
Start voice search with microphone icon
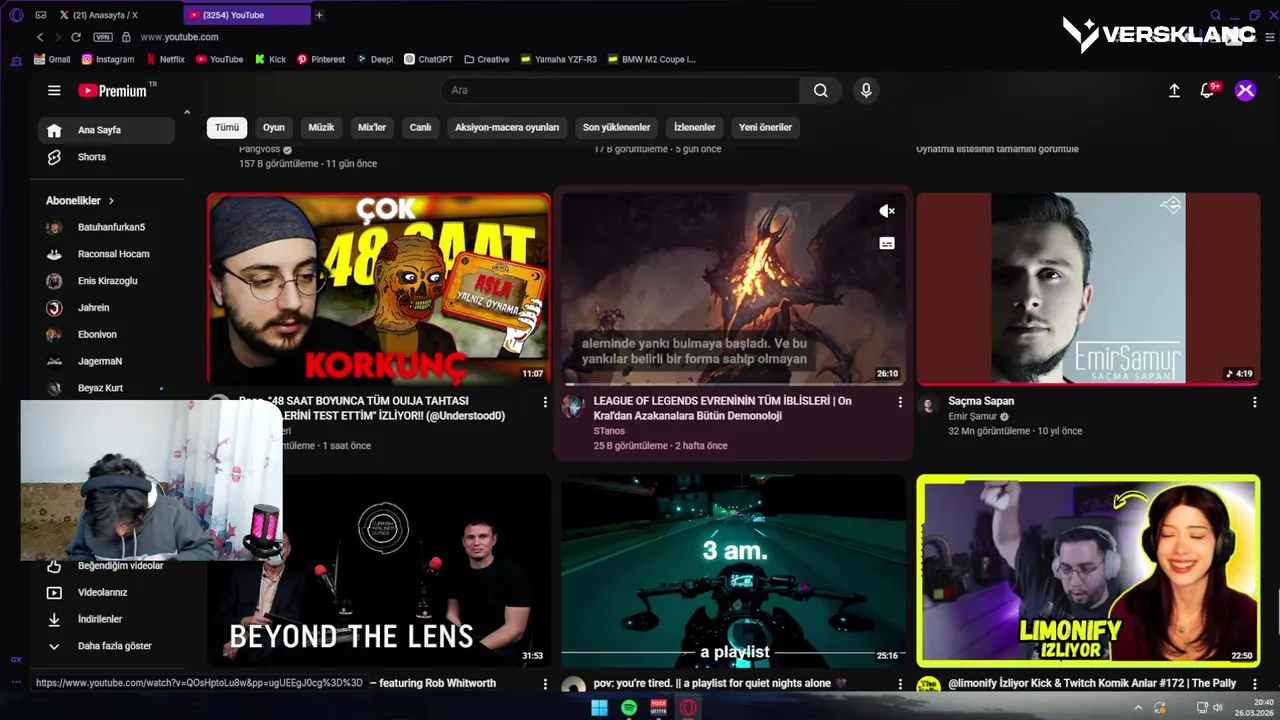[866, 90]
